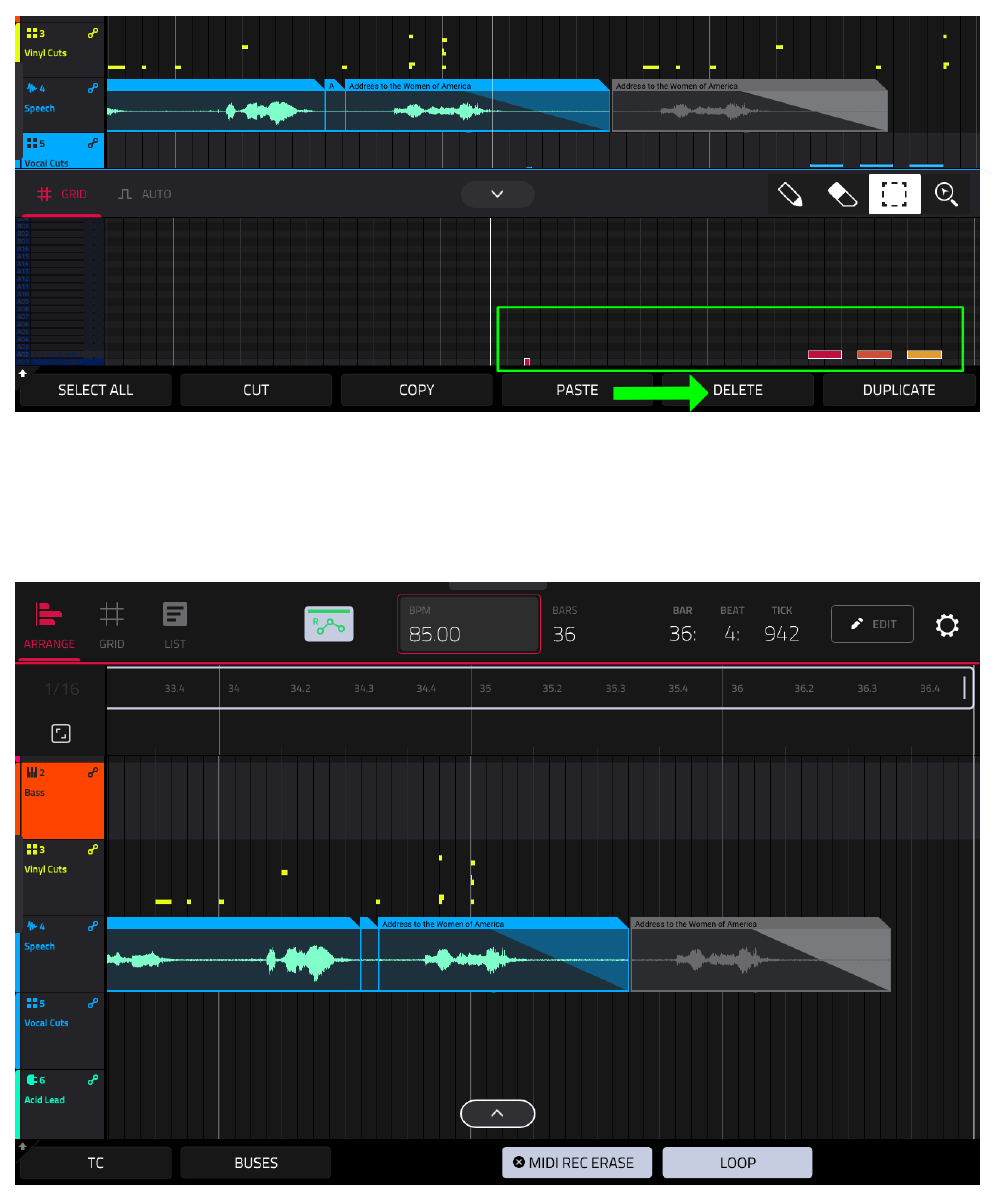Toggle the TC timing correct button

click(95, 1163)
